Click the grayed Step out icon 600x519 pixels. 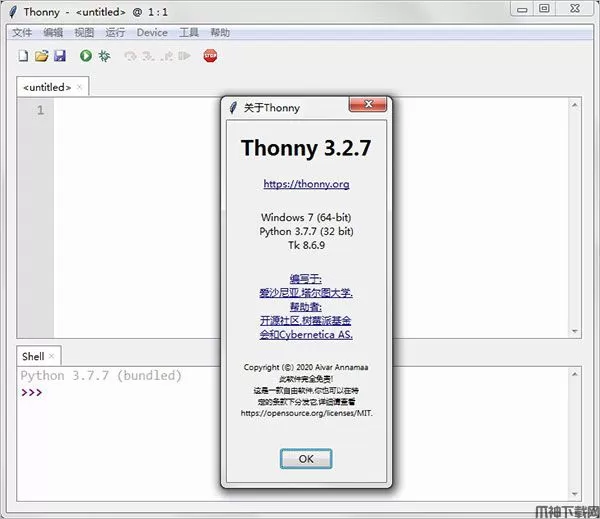pyautogui.click(x=167, y=56)
